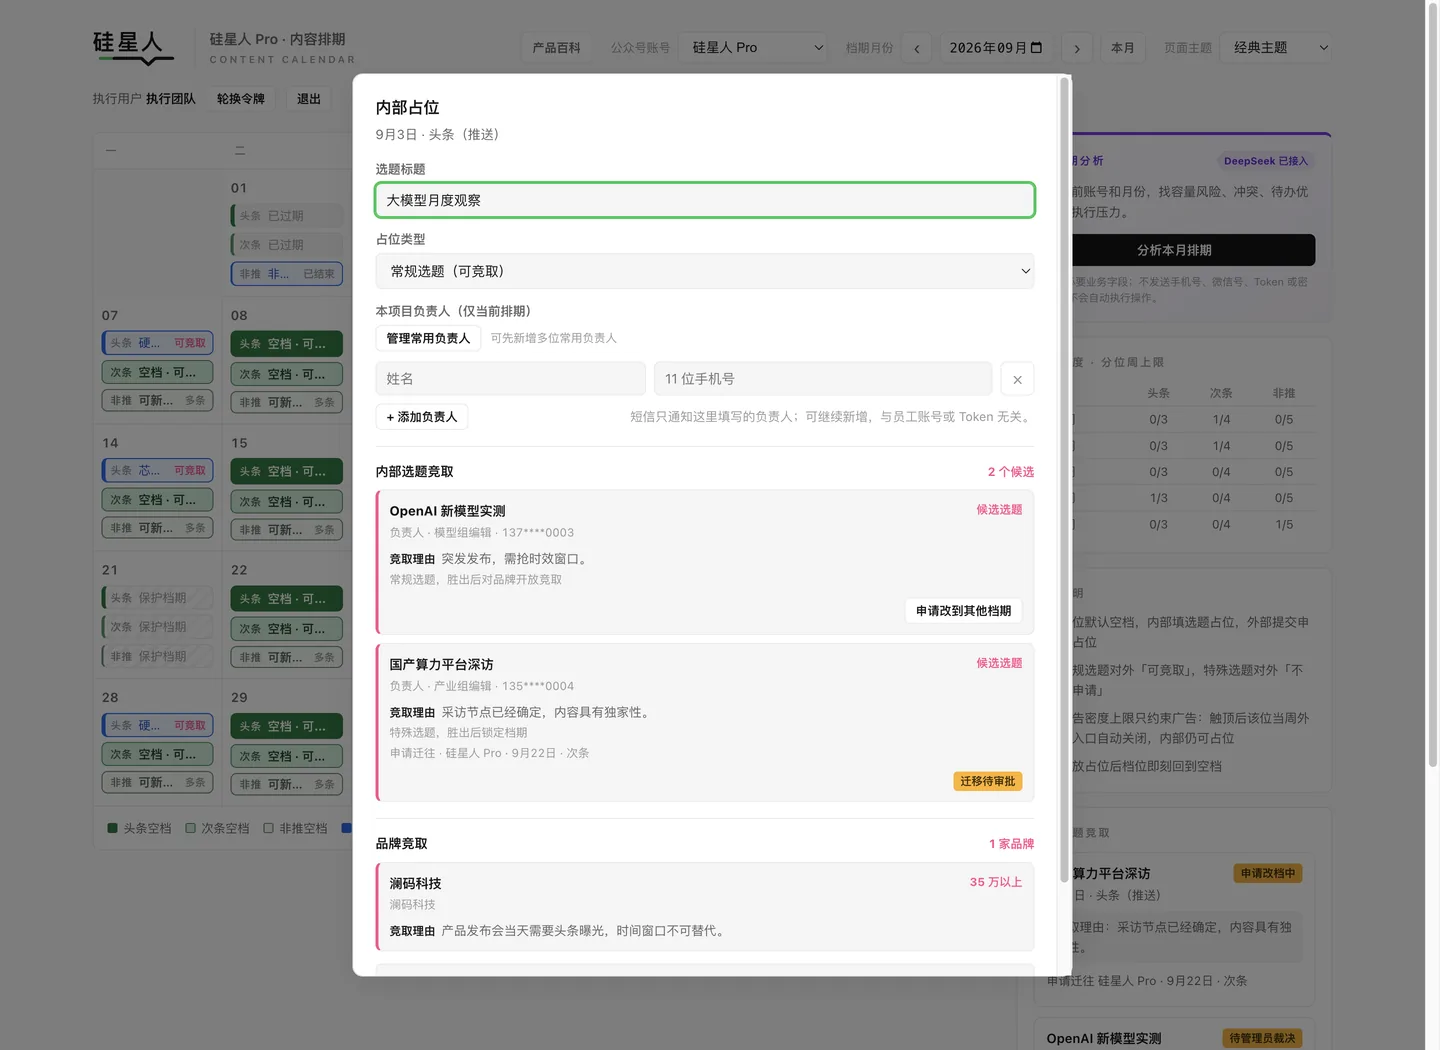Open day 21 头条 保护档期 slot

click(x=157, y=598)
